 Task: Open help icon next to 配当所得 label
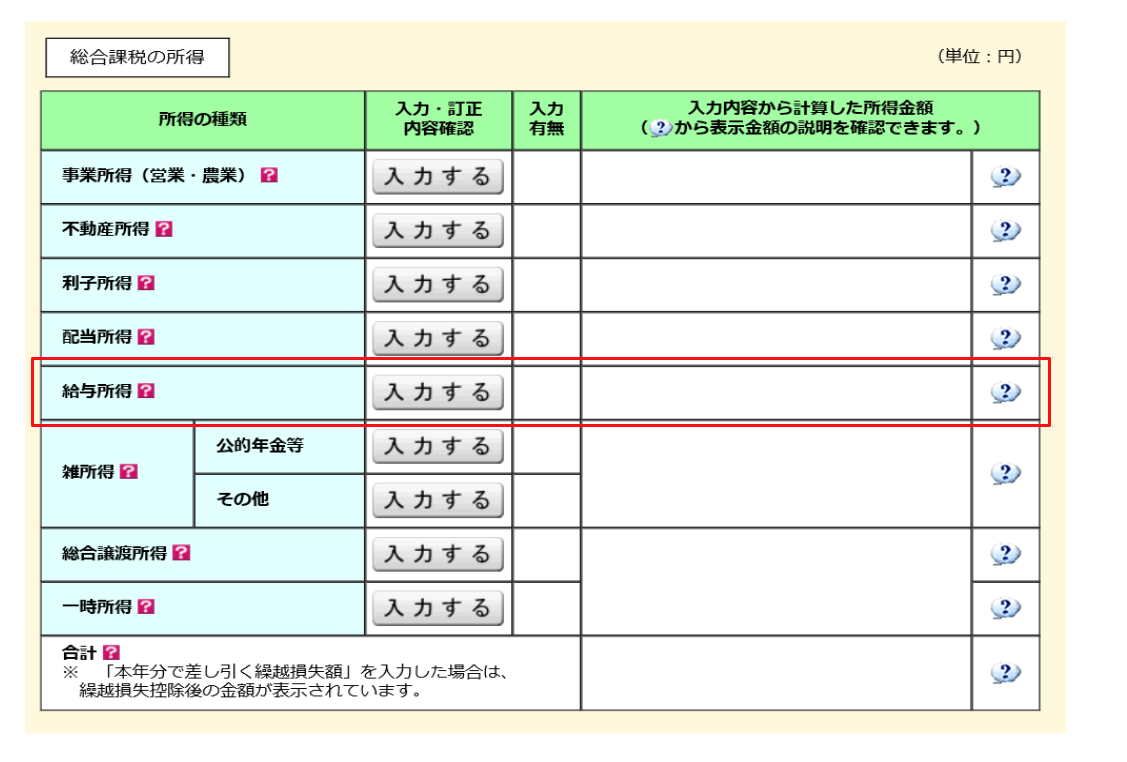coord(146,337)
